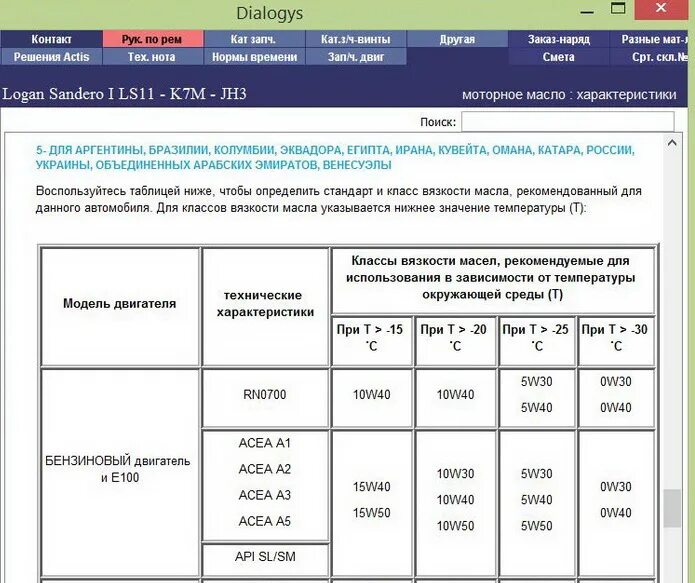Image resolution: width=695 pixels, height=583 pixels.
Task: Click the vertical scrollbar thumb
Action: 672,508
